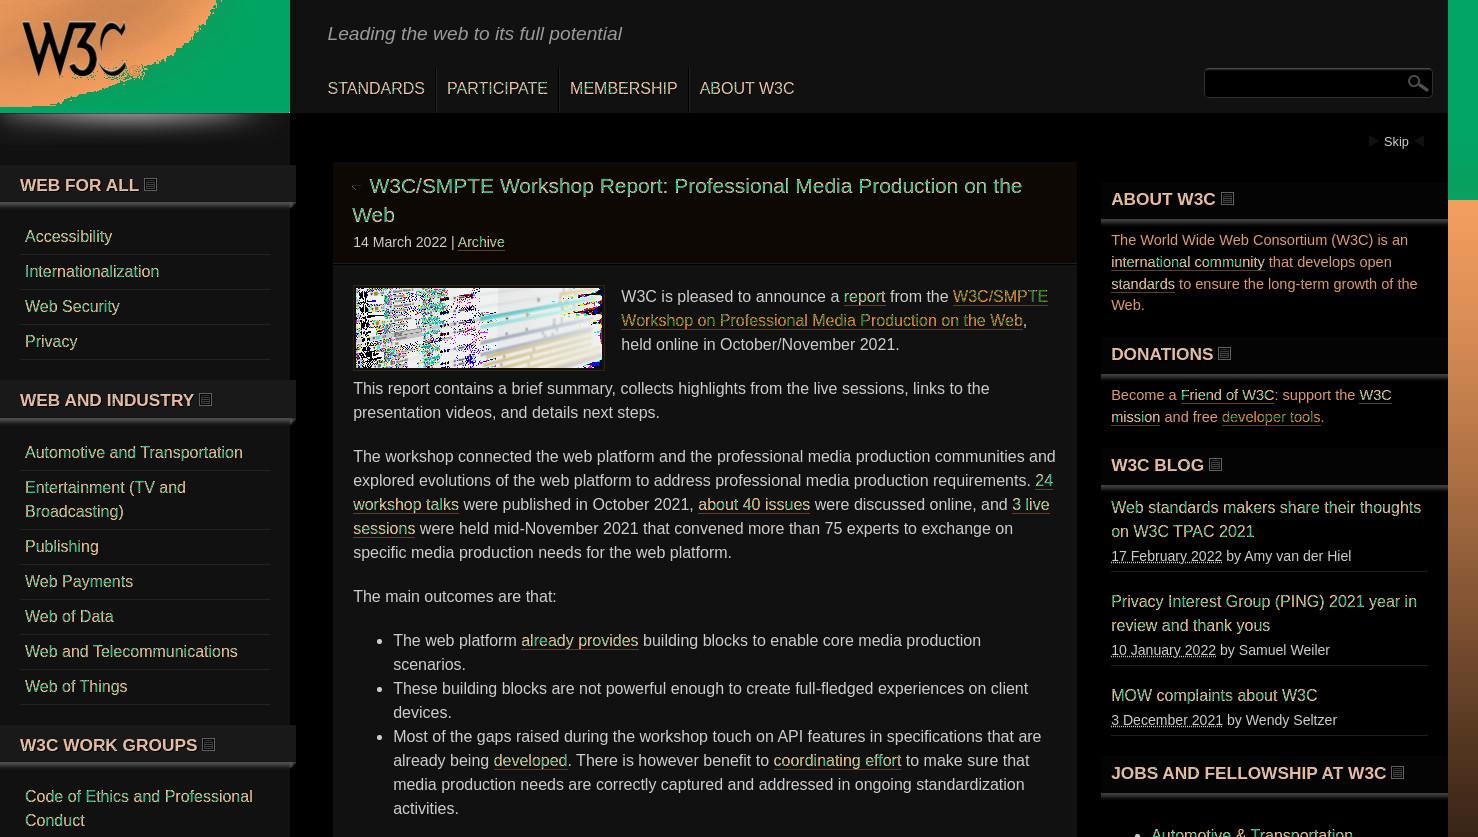This screenshot has width=1478, height=837.
Task: Collapse the W3C Blog section toggle
Action: coord(1216,465)
